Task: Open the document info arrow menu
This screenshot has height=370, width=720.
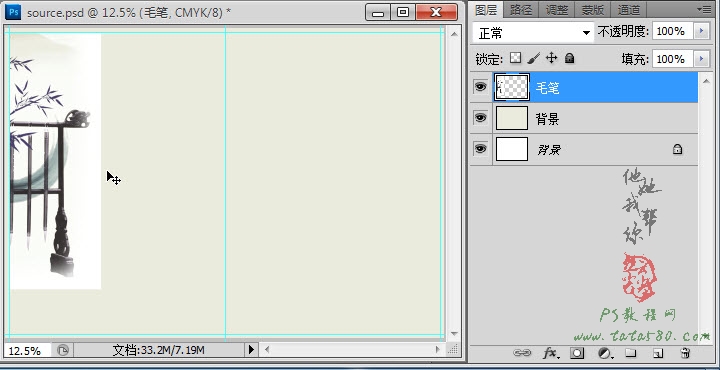Action: coord(251,350)
